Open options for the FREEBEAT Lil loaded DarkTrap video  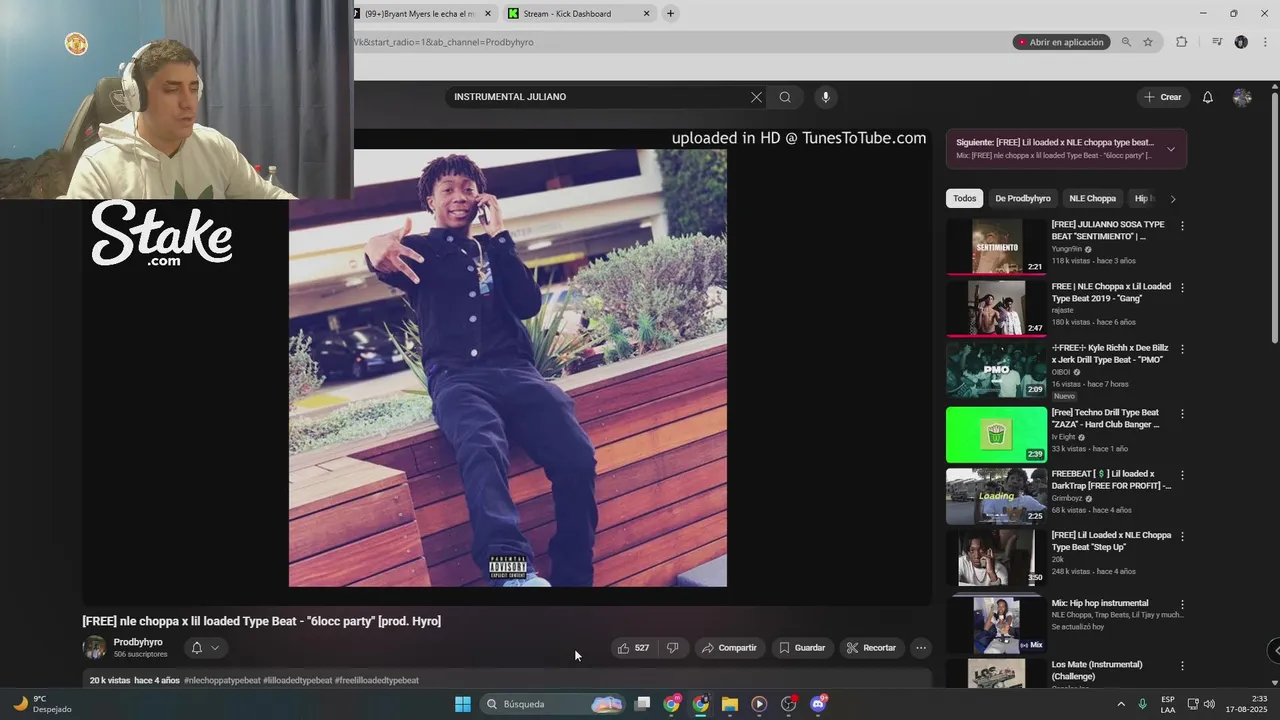coord(1182,475)
